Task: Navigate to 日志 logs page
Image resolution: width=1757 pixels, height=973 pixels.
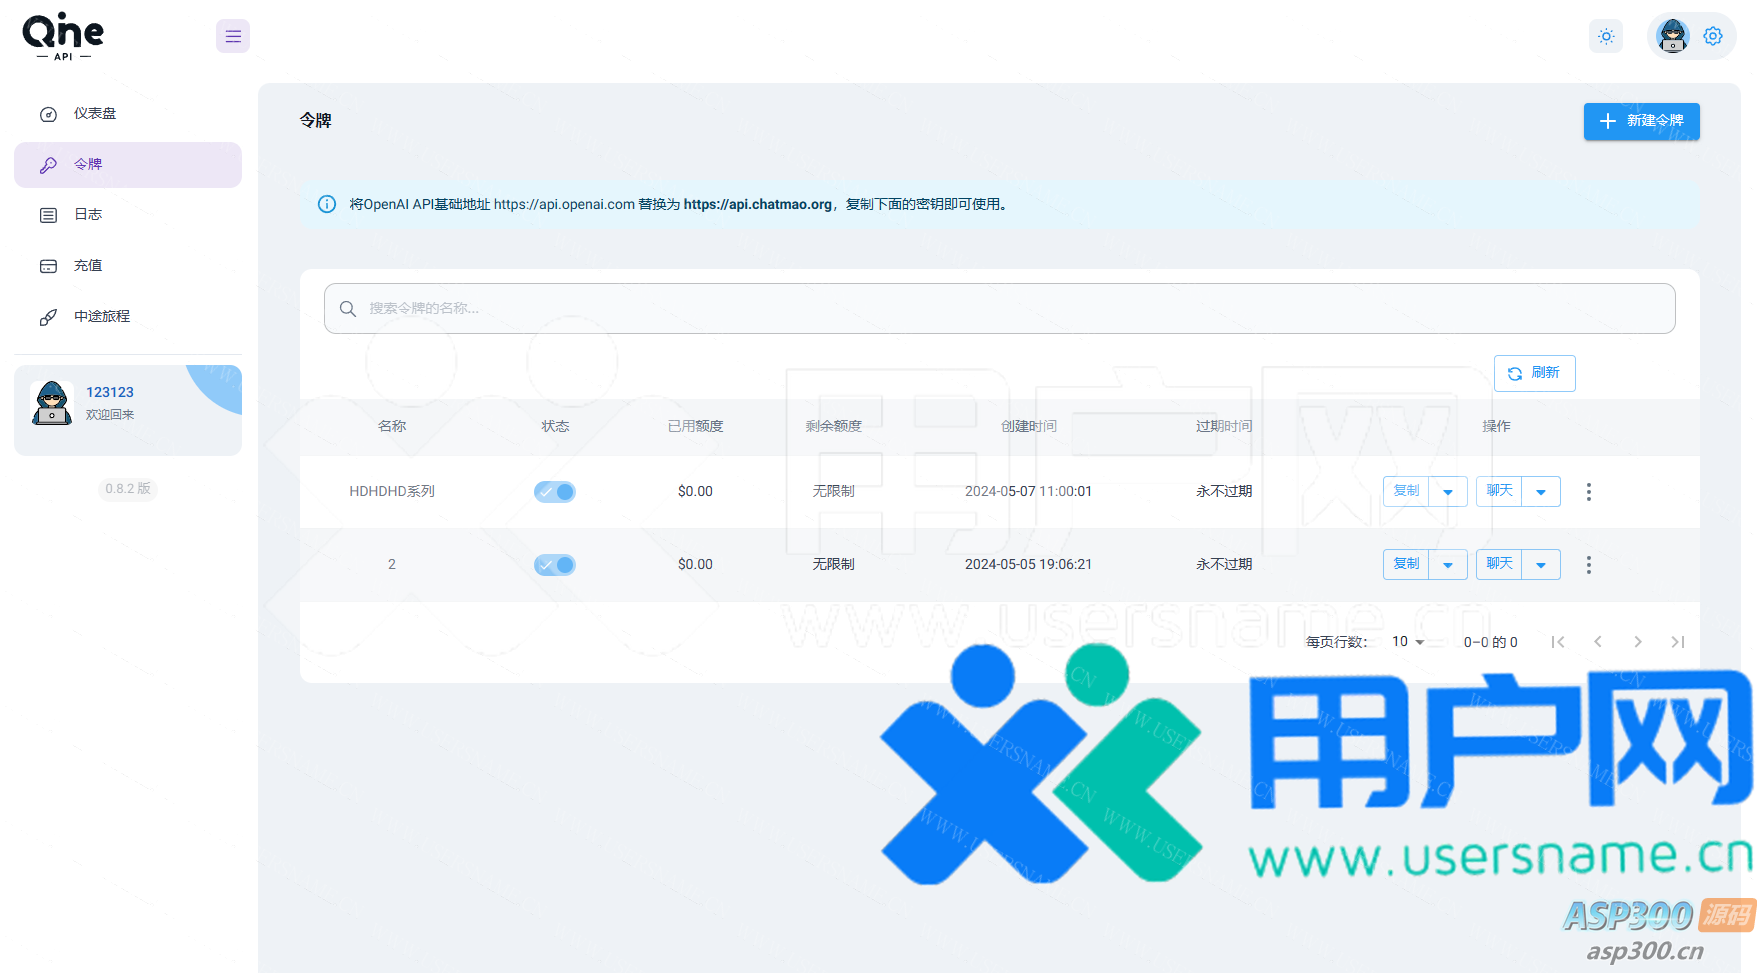Action: tap(88, 215)
